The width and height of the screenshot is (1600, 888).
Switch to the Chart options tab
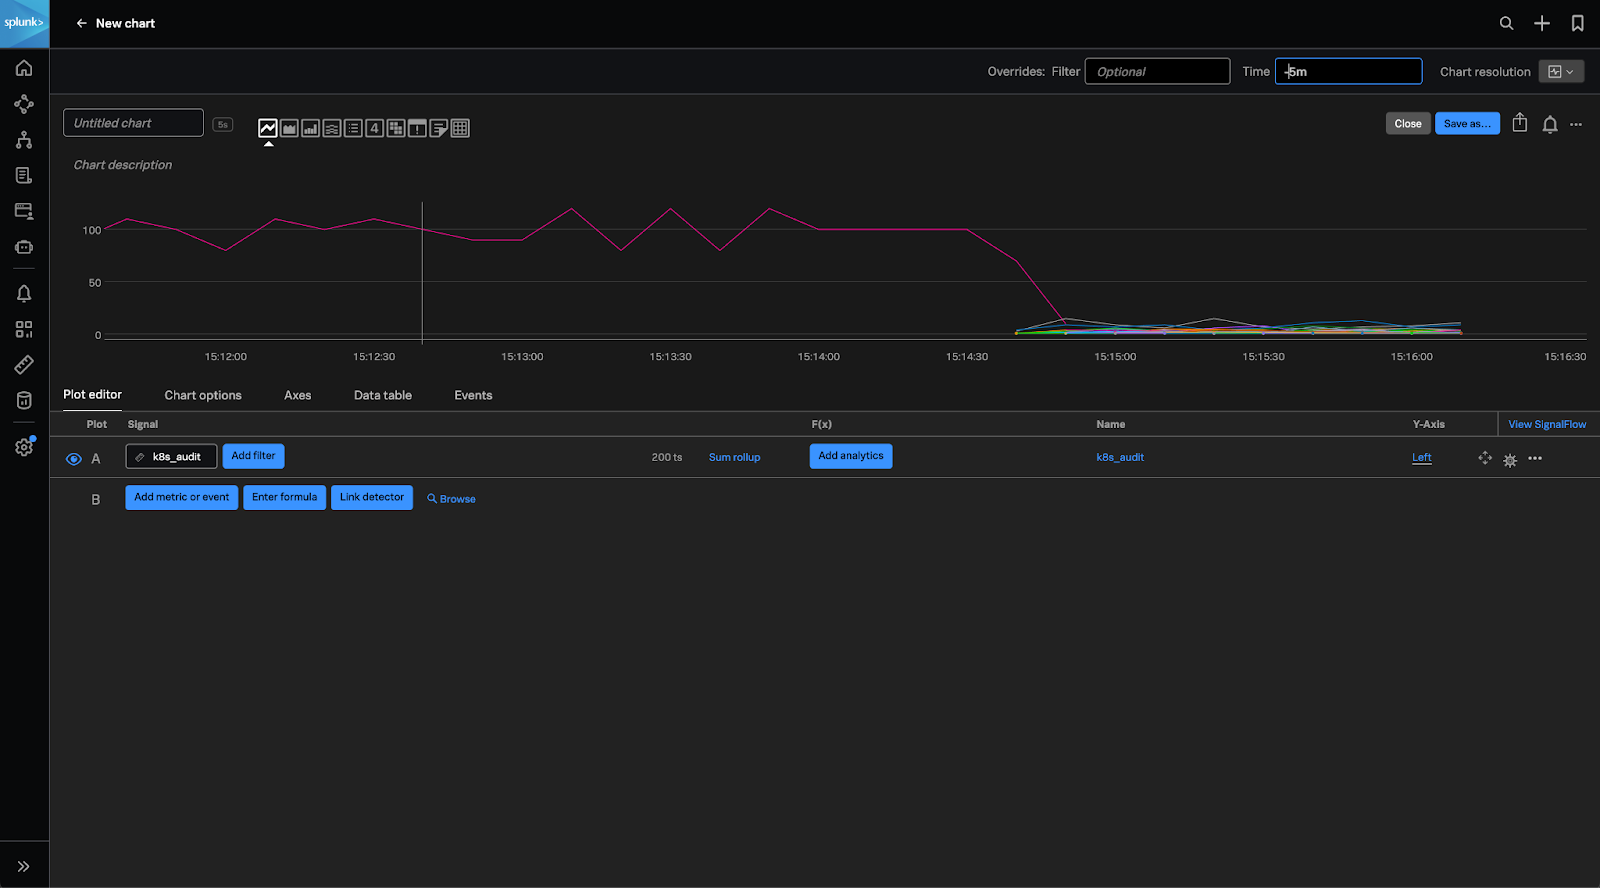[x=203, y=396]
